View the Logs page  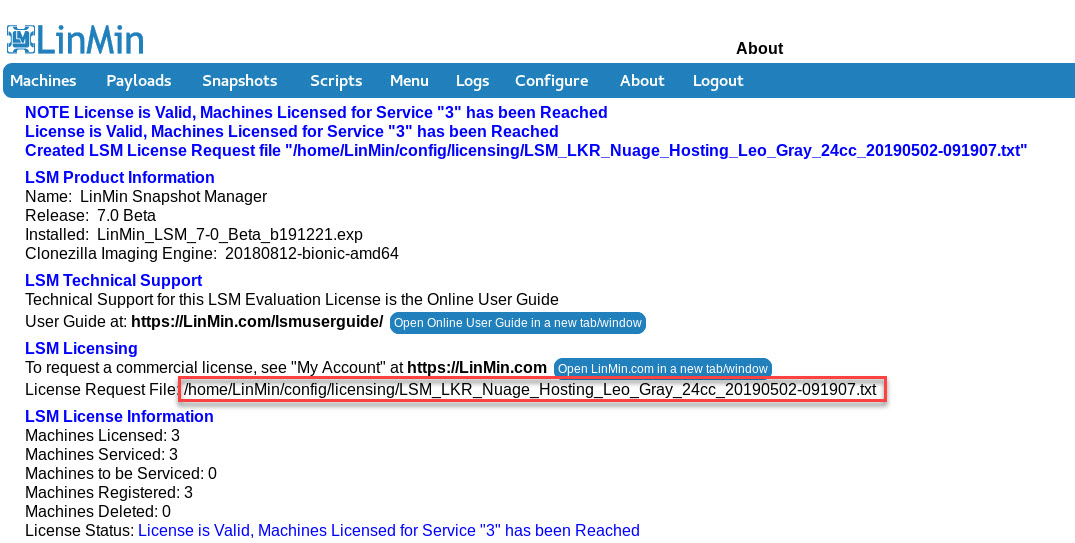tap(472, 81)
